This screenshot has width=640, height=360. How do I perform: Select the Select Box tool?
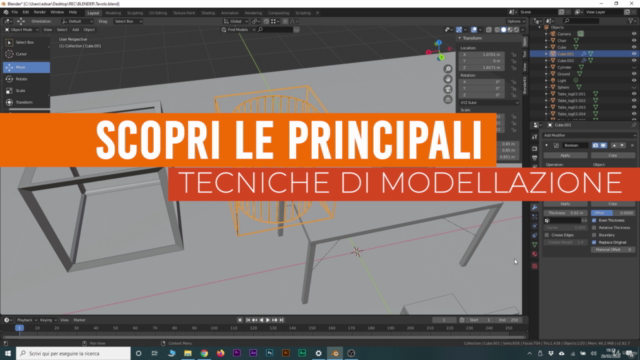coord(26,42)
